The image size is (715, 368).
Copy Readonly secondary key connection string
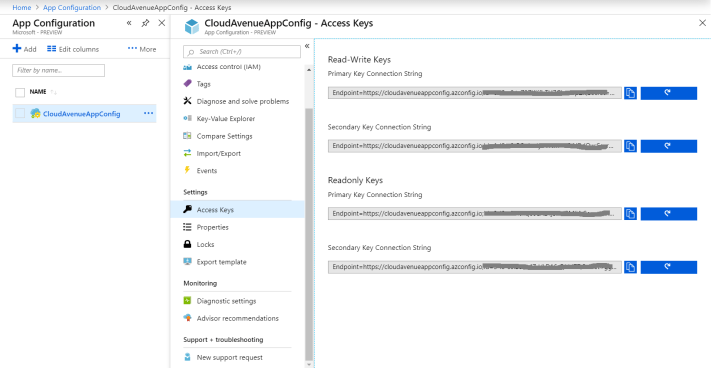coord(630,267)
